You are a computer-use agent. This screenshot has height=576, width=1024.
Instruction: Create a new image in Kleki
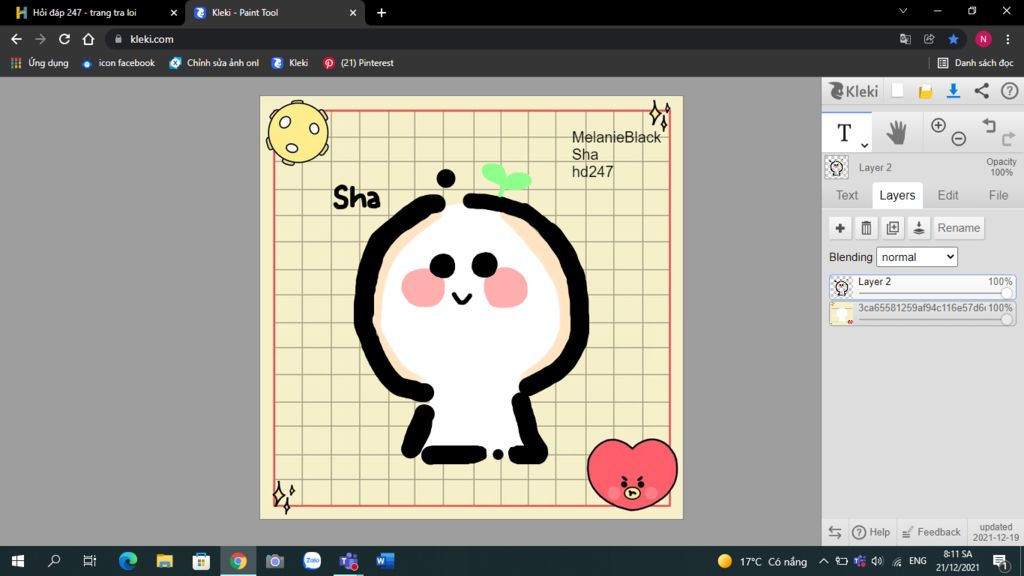point(897,91)
